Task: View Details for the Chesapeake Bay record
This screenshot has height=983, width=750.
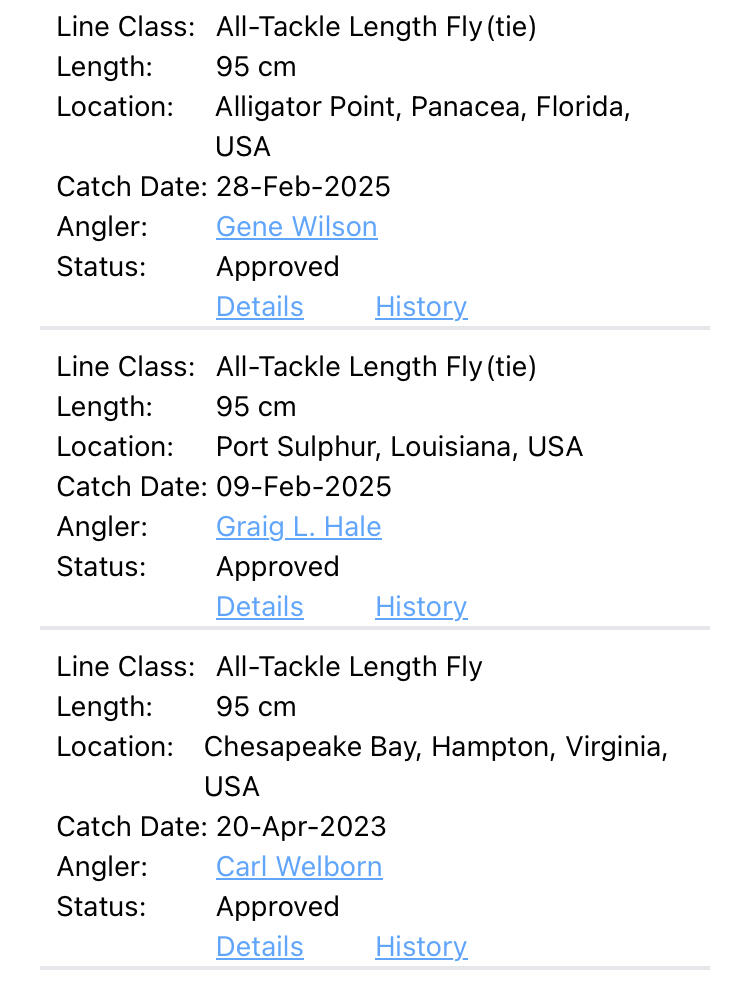Action: coord(259,947)
